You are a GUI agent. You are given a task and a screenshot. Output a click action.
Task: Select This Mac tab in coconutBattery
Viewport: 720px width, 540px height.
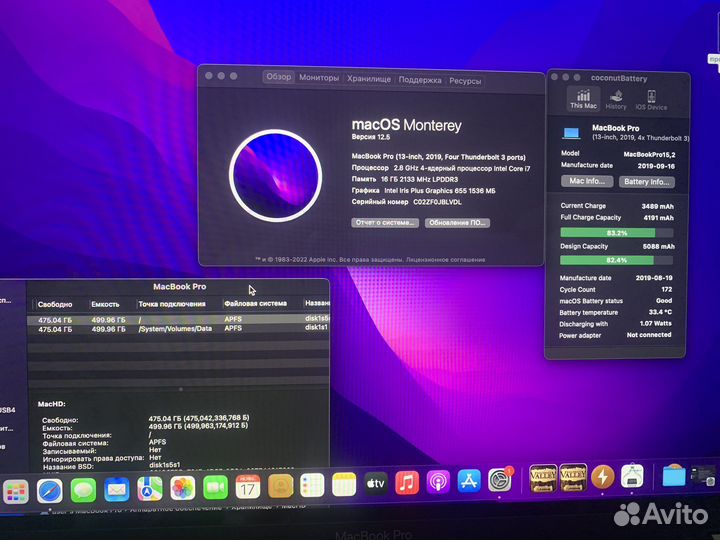[583, 99]
